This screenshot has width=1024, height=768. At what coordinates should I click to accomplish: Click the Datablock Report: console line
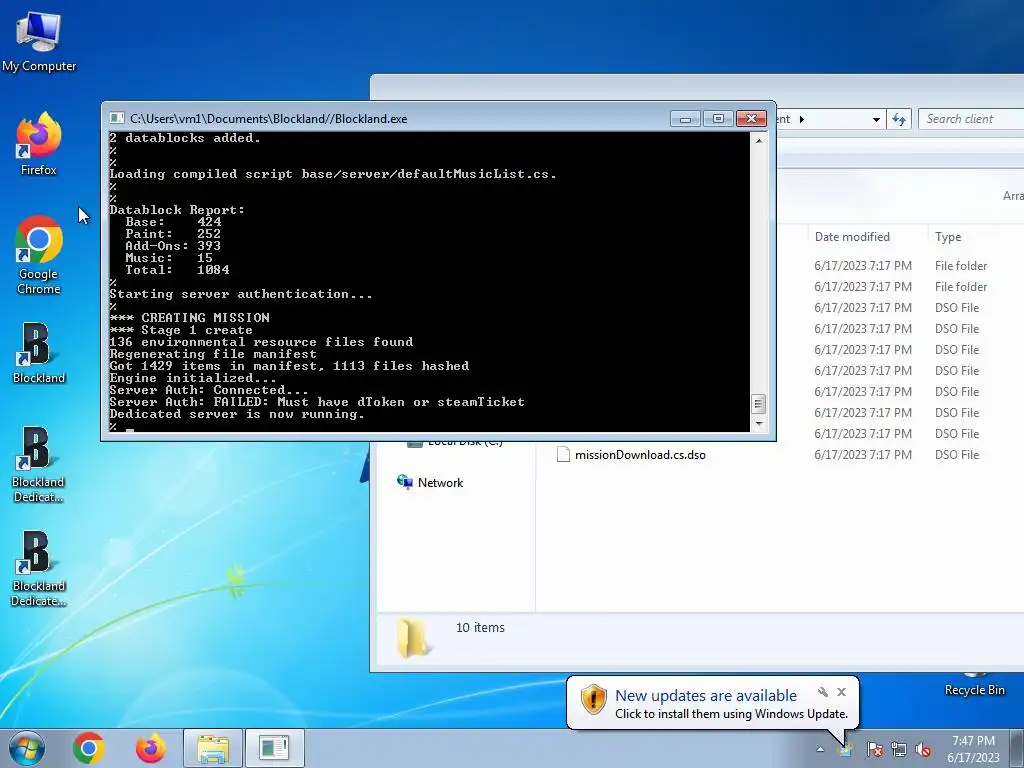177,210
